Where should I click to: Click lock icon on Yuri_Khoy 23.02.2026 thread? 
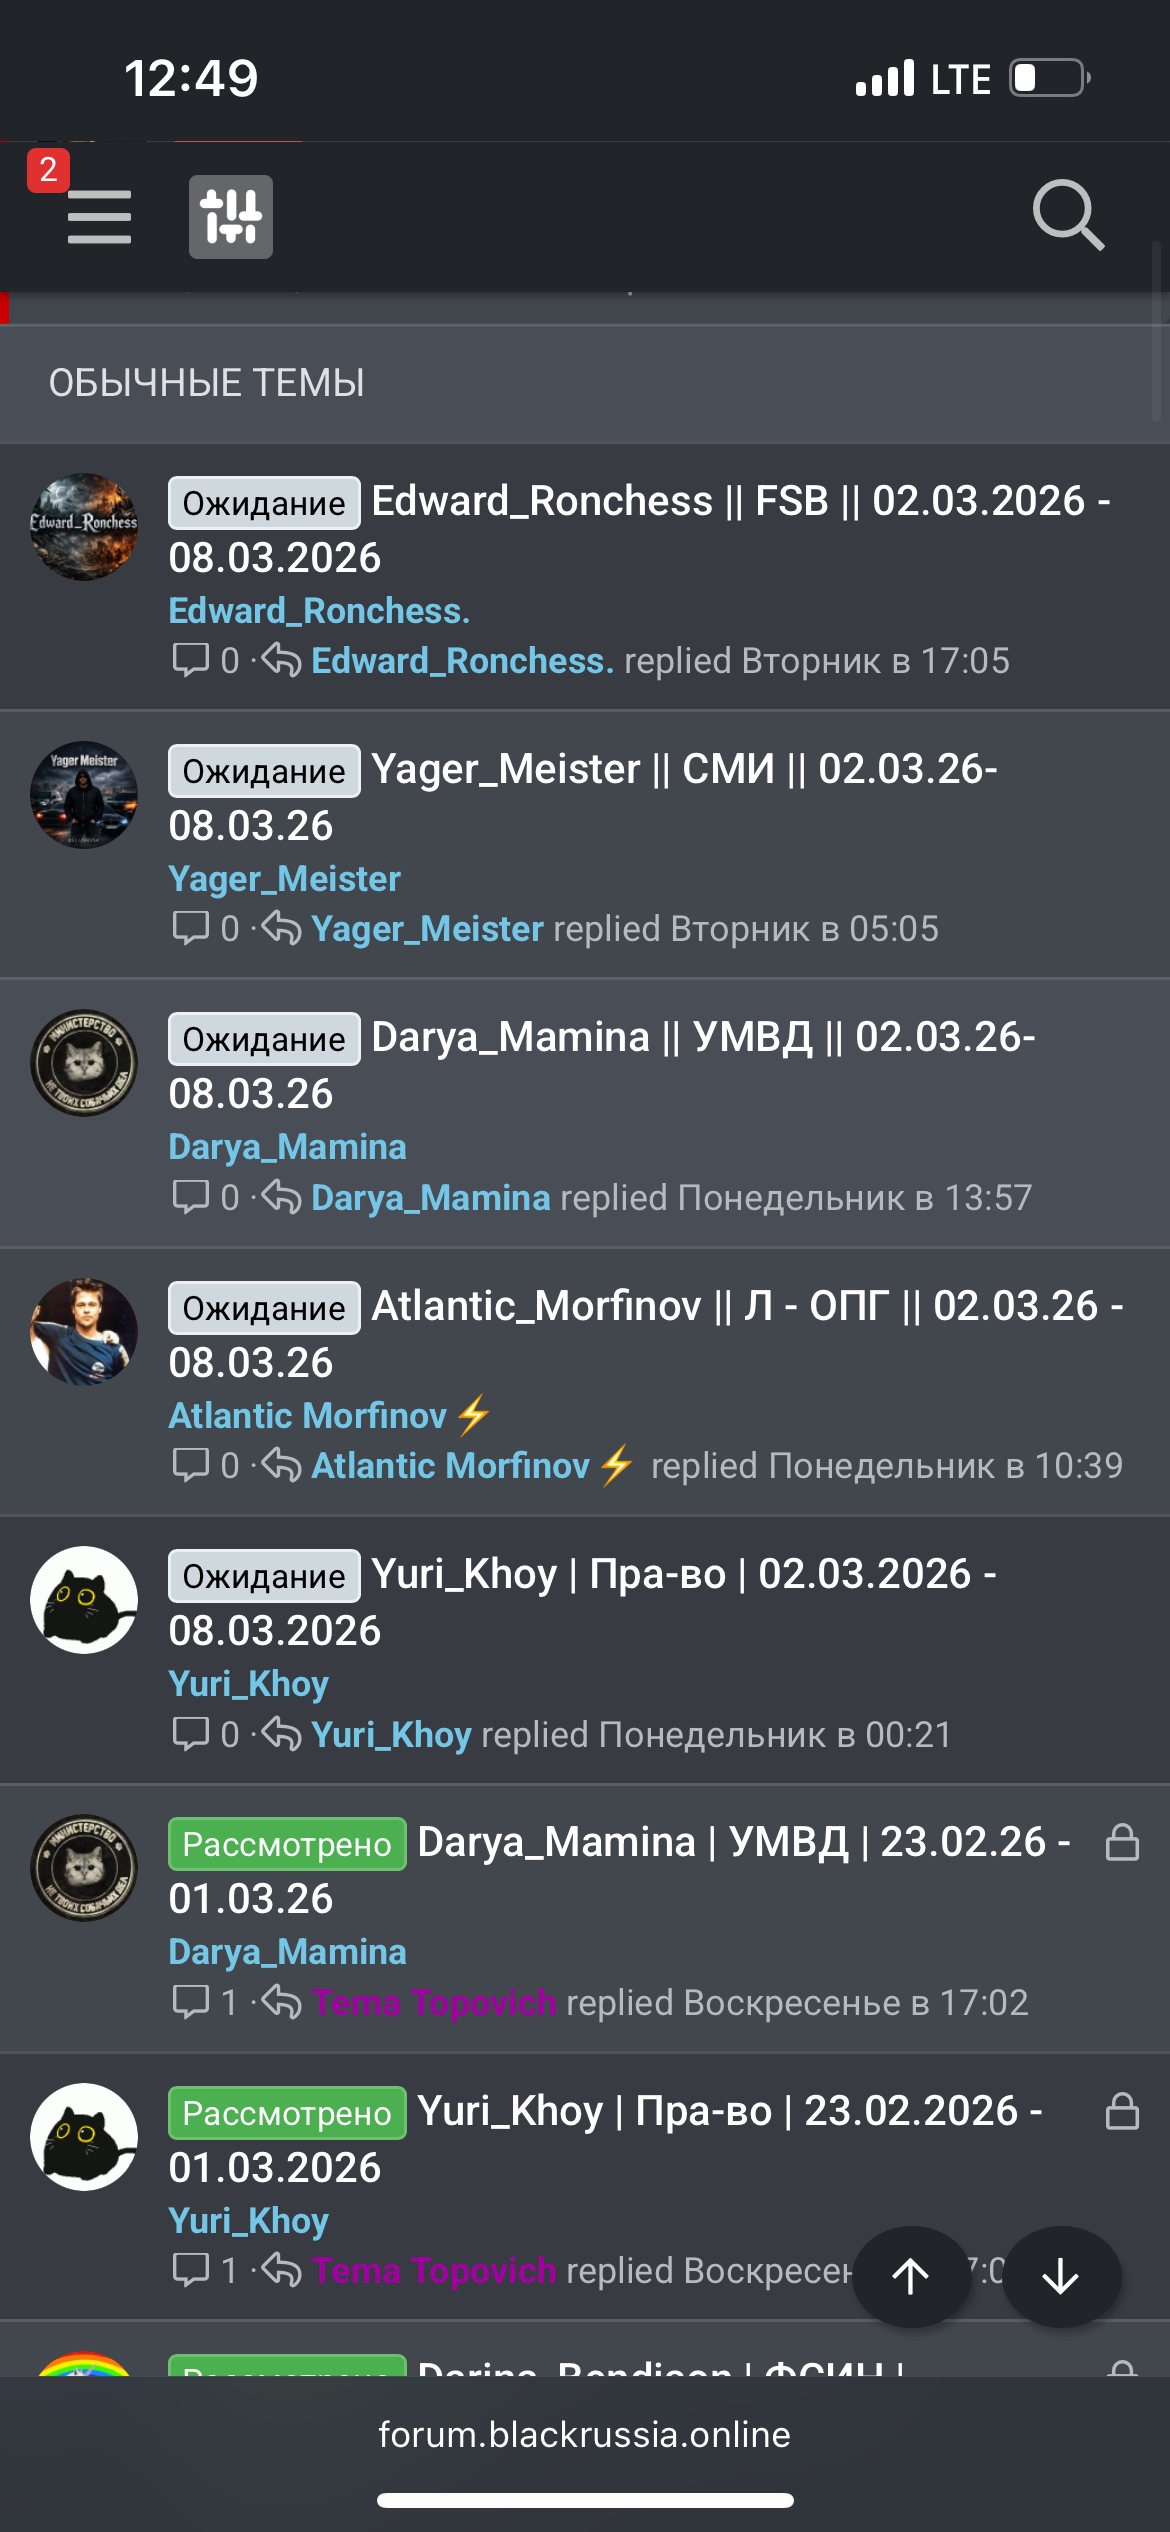1122,2111
